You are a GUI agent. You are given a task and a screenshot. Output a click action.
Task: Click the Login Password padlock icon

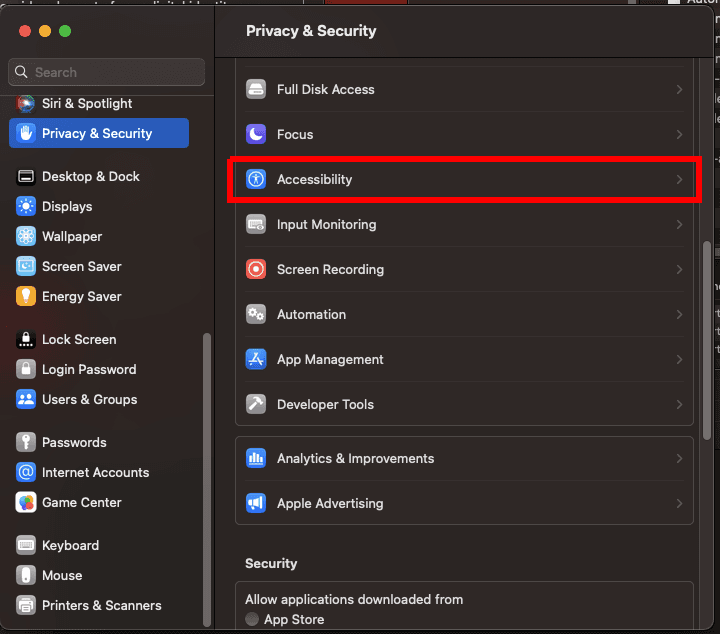pos(26,369)
